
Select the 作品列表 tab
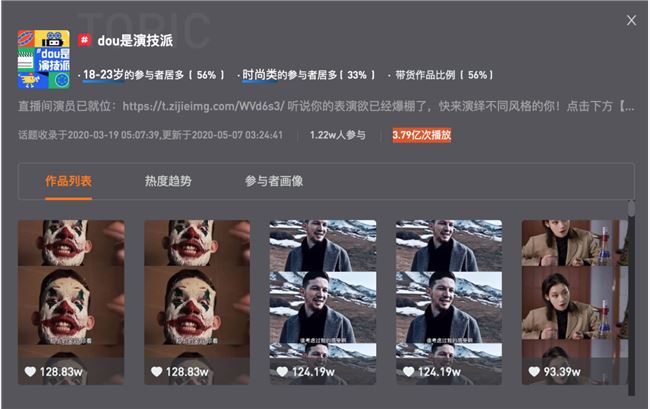tap(68, 181)
